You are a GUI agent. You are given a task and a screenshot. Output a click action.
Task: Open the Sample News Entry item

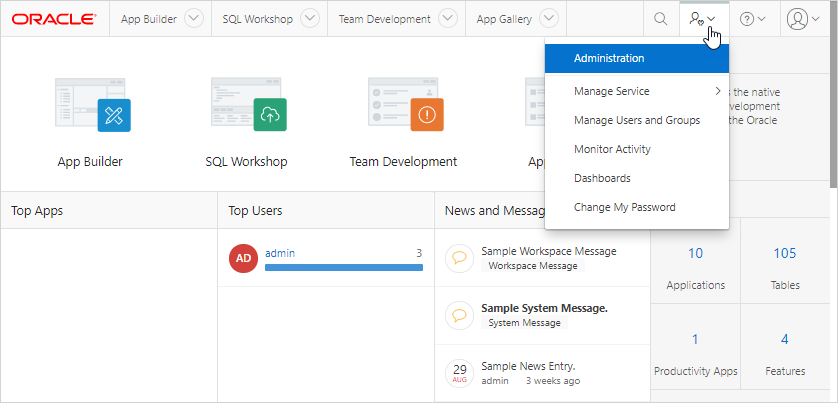pyautogui.click(x=528, y=366)
